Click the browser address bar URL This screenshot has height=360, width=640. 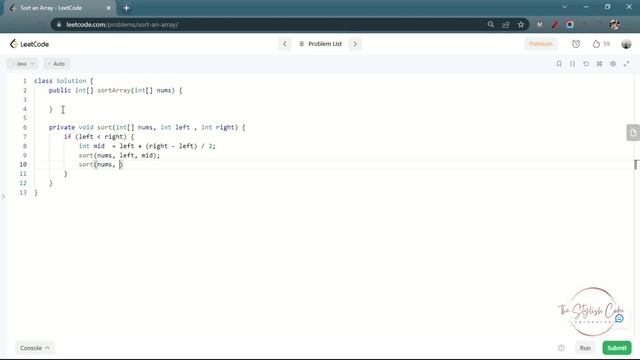coord(122,24)
